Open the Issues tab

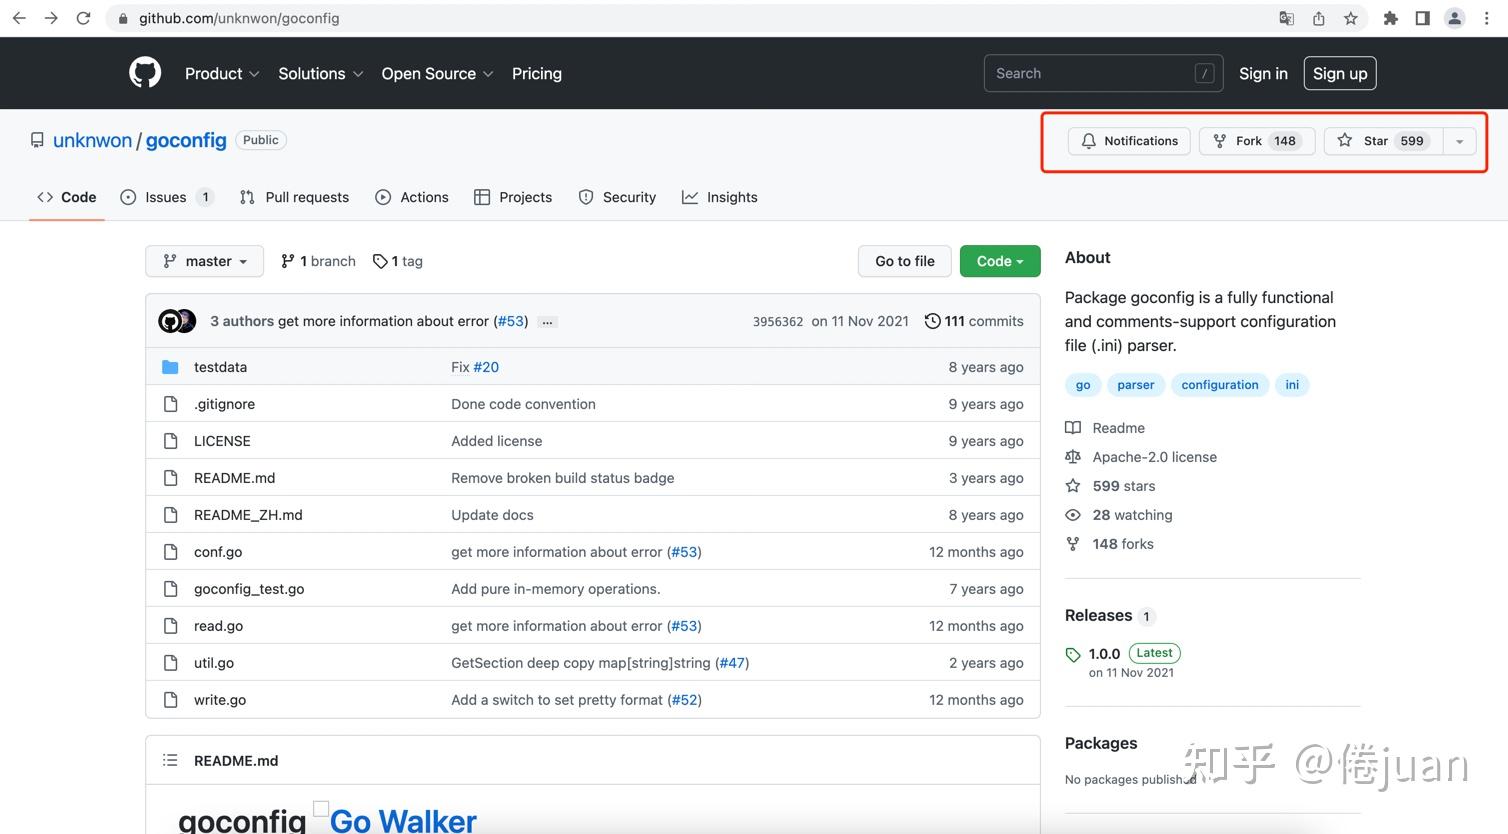click(x=166, y=197)
